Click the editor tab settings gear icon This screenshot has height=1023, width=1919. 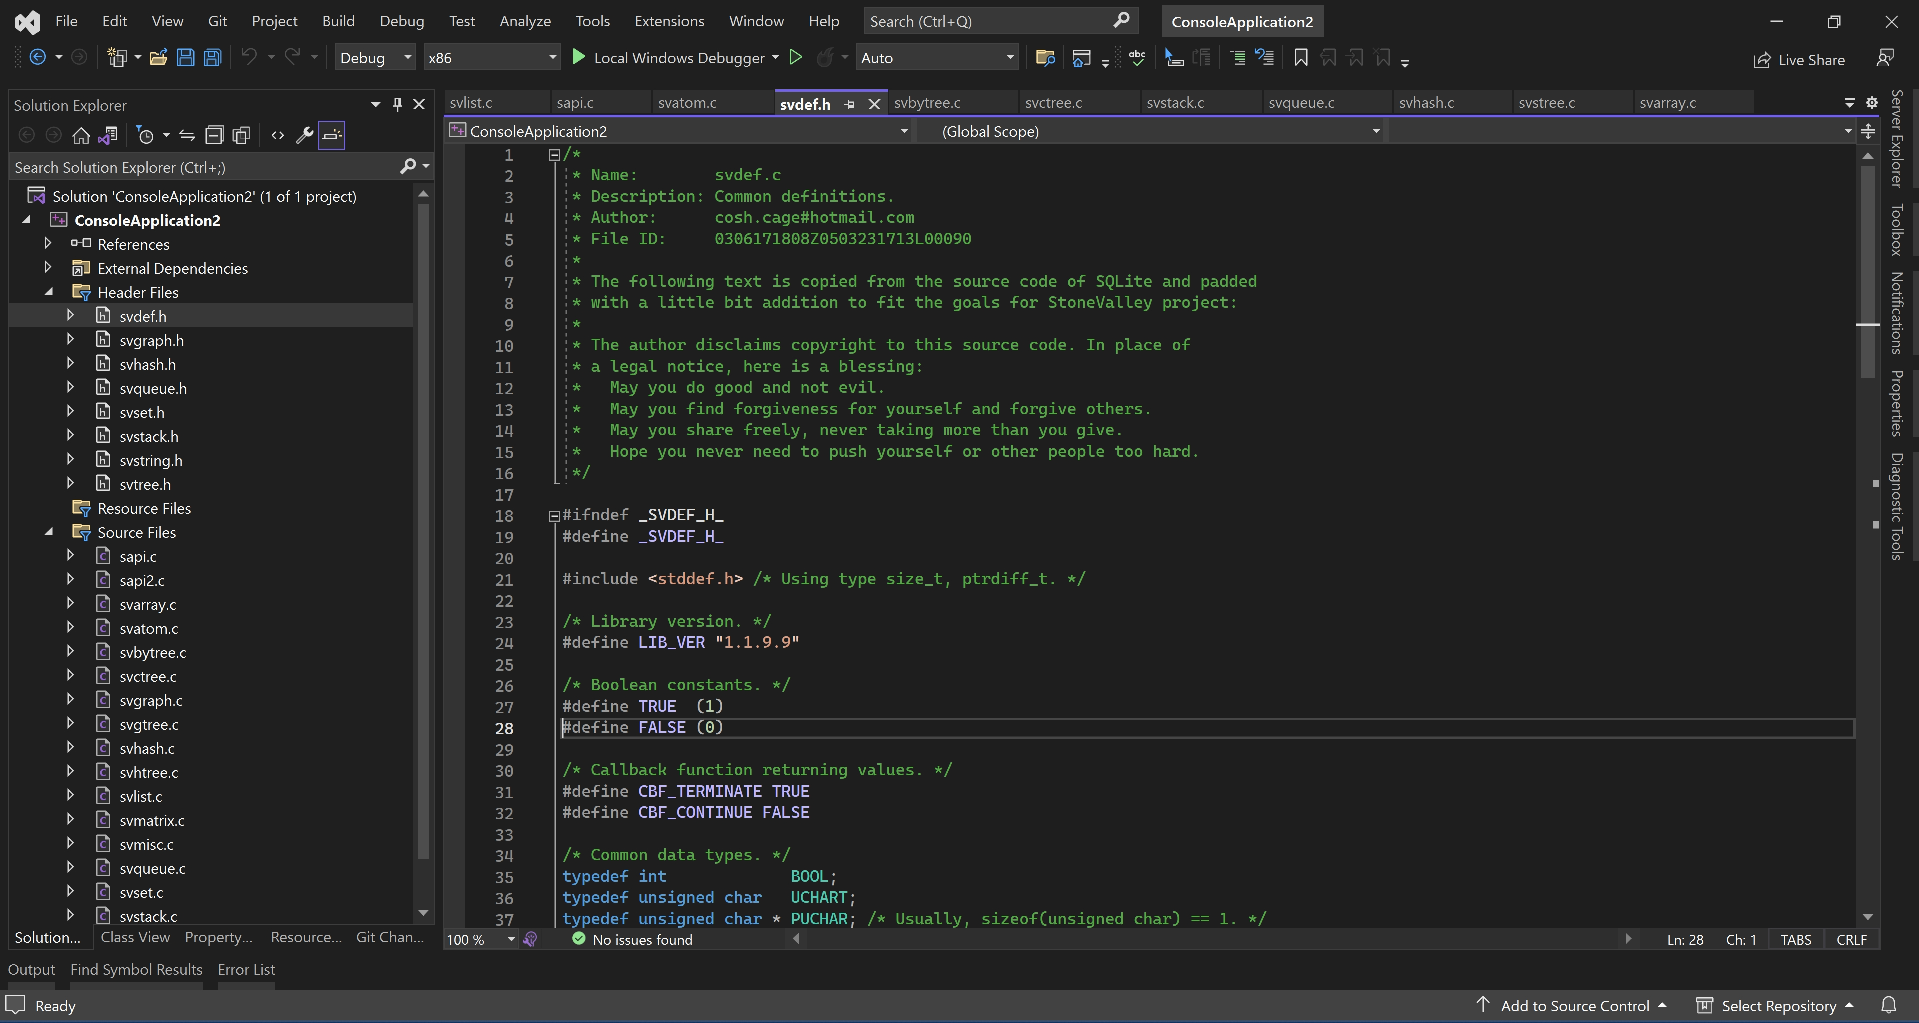tap(1872, 102)
